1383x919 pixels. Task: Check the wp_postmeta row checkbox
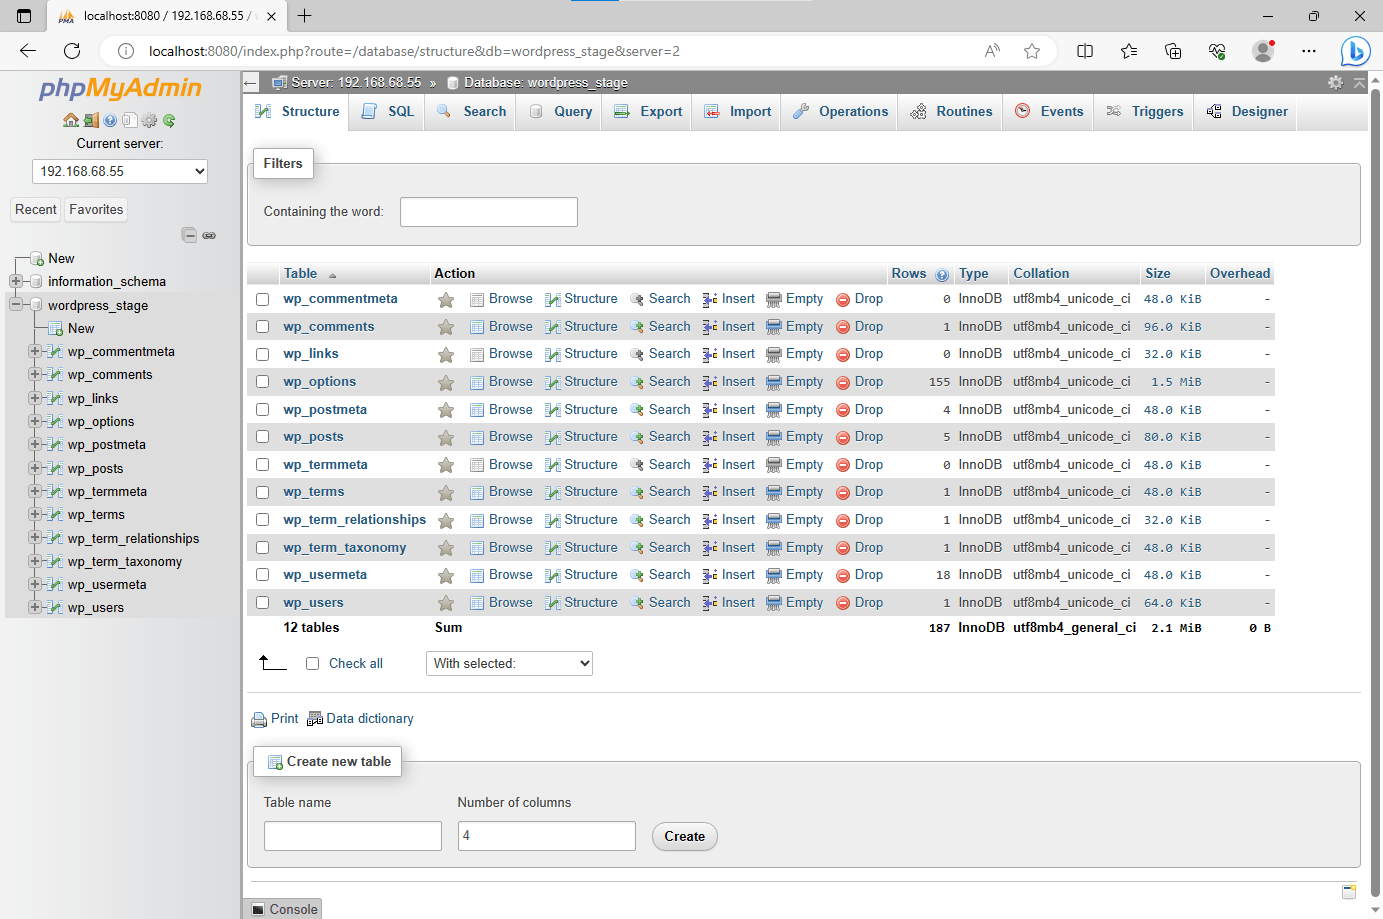262,410
